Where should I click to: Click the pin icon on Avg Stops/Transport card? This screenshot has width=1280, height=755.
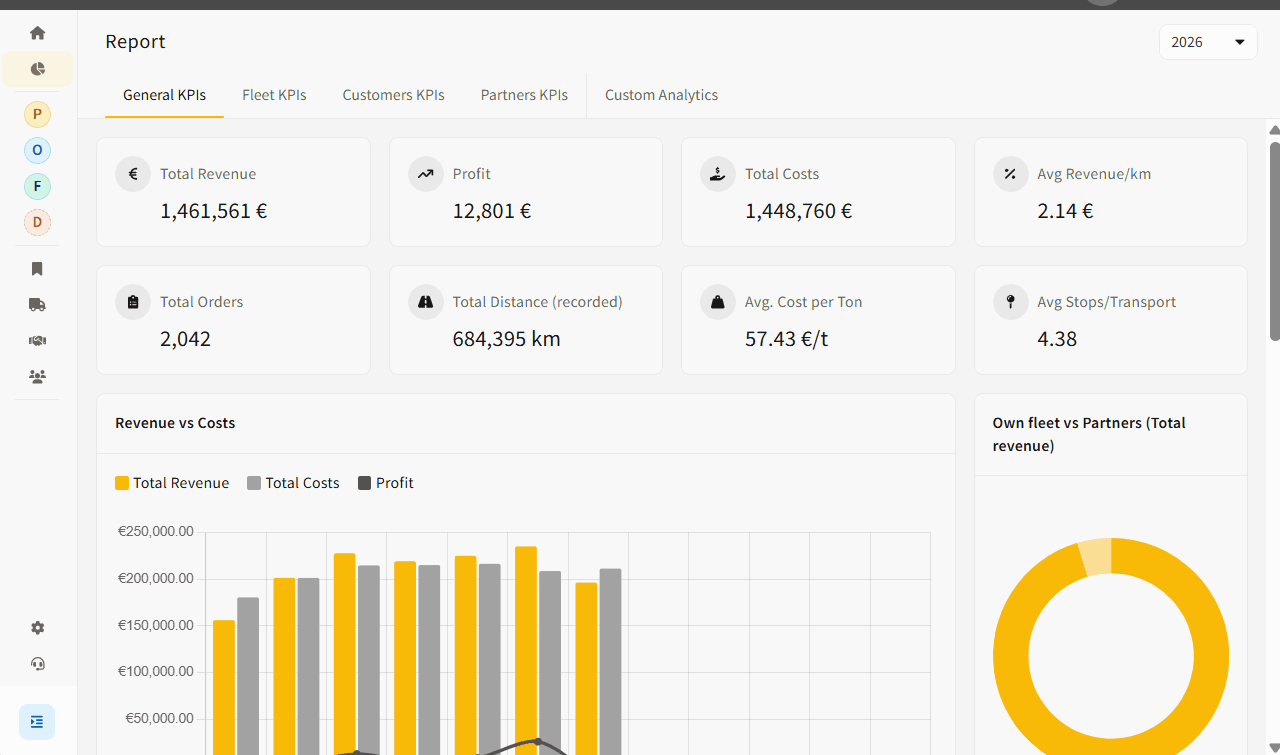coord(1011,302)
